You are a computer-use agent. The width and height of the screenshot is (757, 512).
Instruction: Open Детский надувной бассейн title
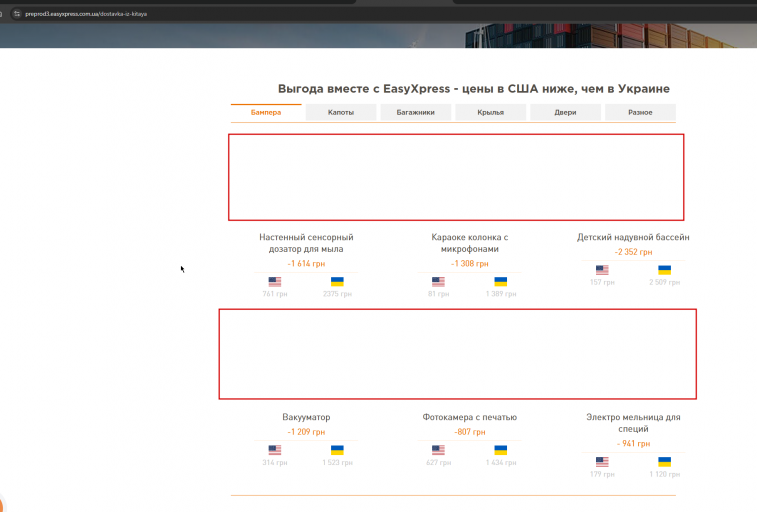[633, 237]
